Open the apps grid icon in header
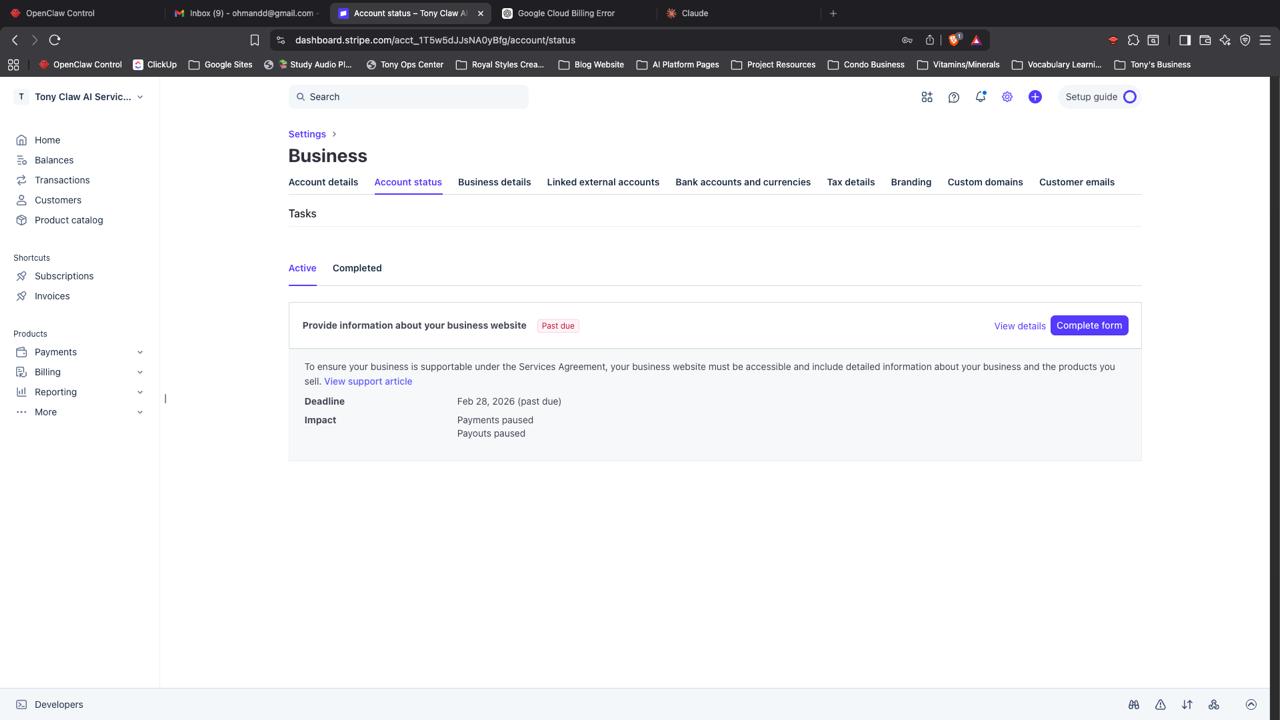The width and height of the screenshot is (1280, 720). tap(926, 97)
